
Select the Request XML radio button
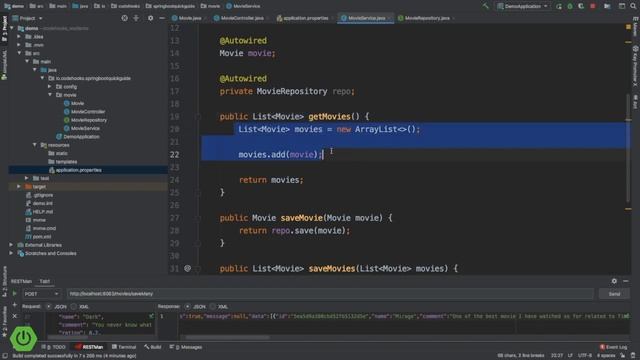[x=73, y=306]
